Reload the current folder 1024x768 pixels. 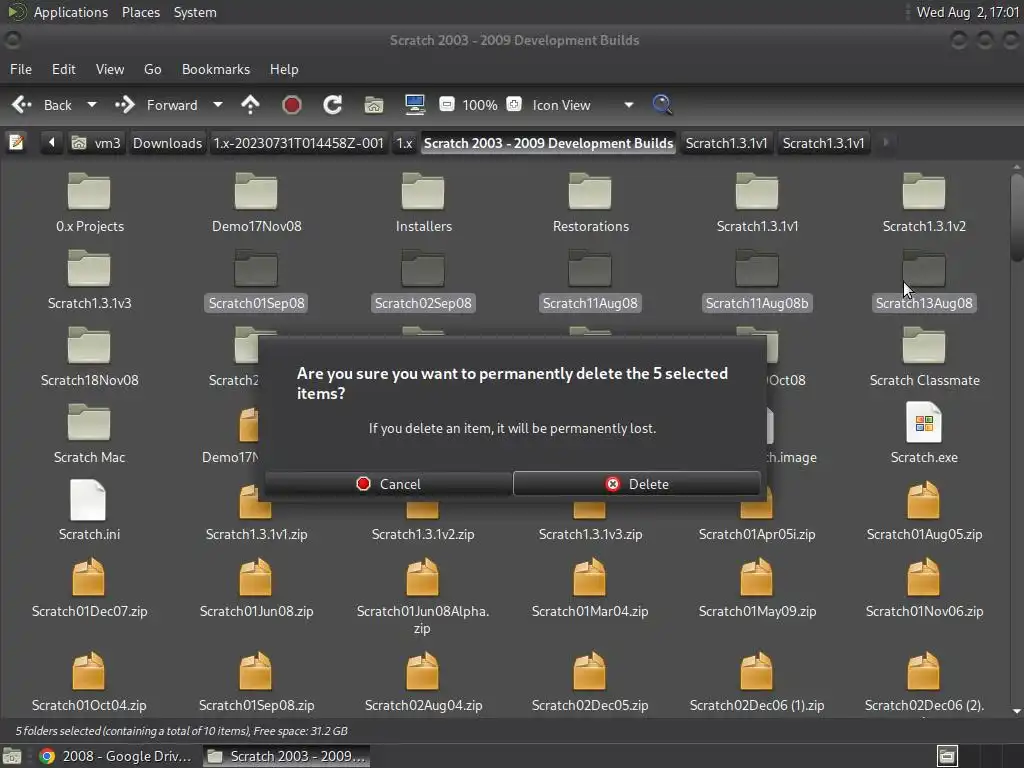point(332,104)
